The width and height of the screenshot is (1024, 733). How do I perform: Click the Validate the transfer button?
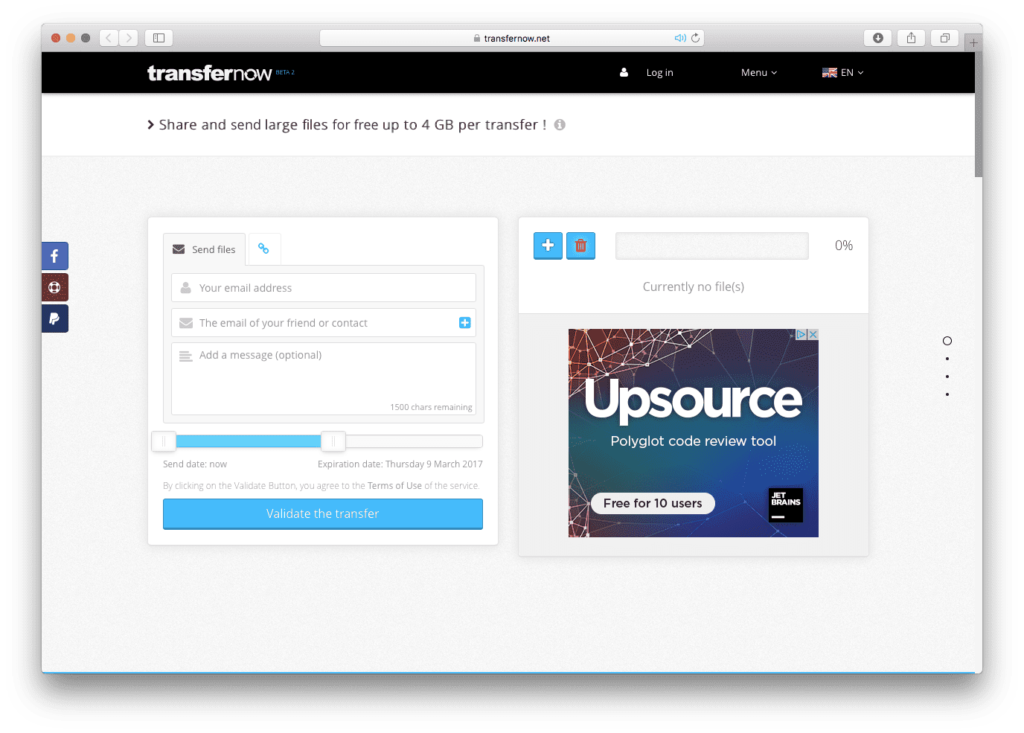pos(322,514)
